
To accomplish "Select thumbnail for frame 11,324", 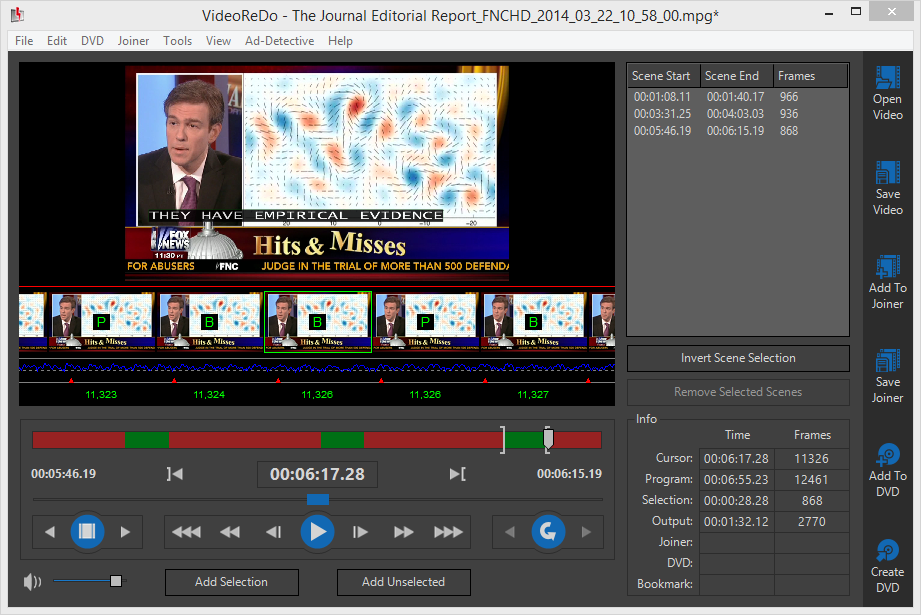I will coord(209,322).
